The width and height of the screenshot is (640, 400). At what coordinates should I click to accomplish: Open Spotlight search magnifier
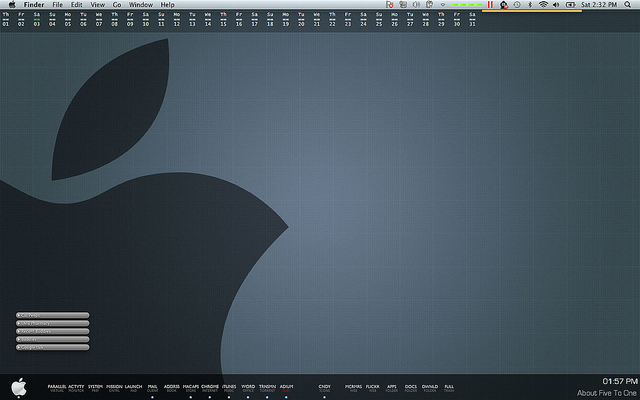tap(627, 4)
